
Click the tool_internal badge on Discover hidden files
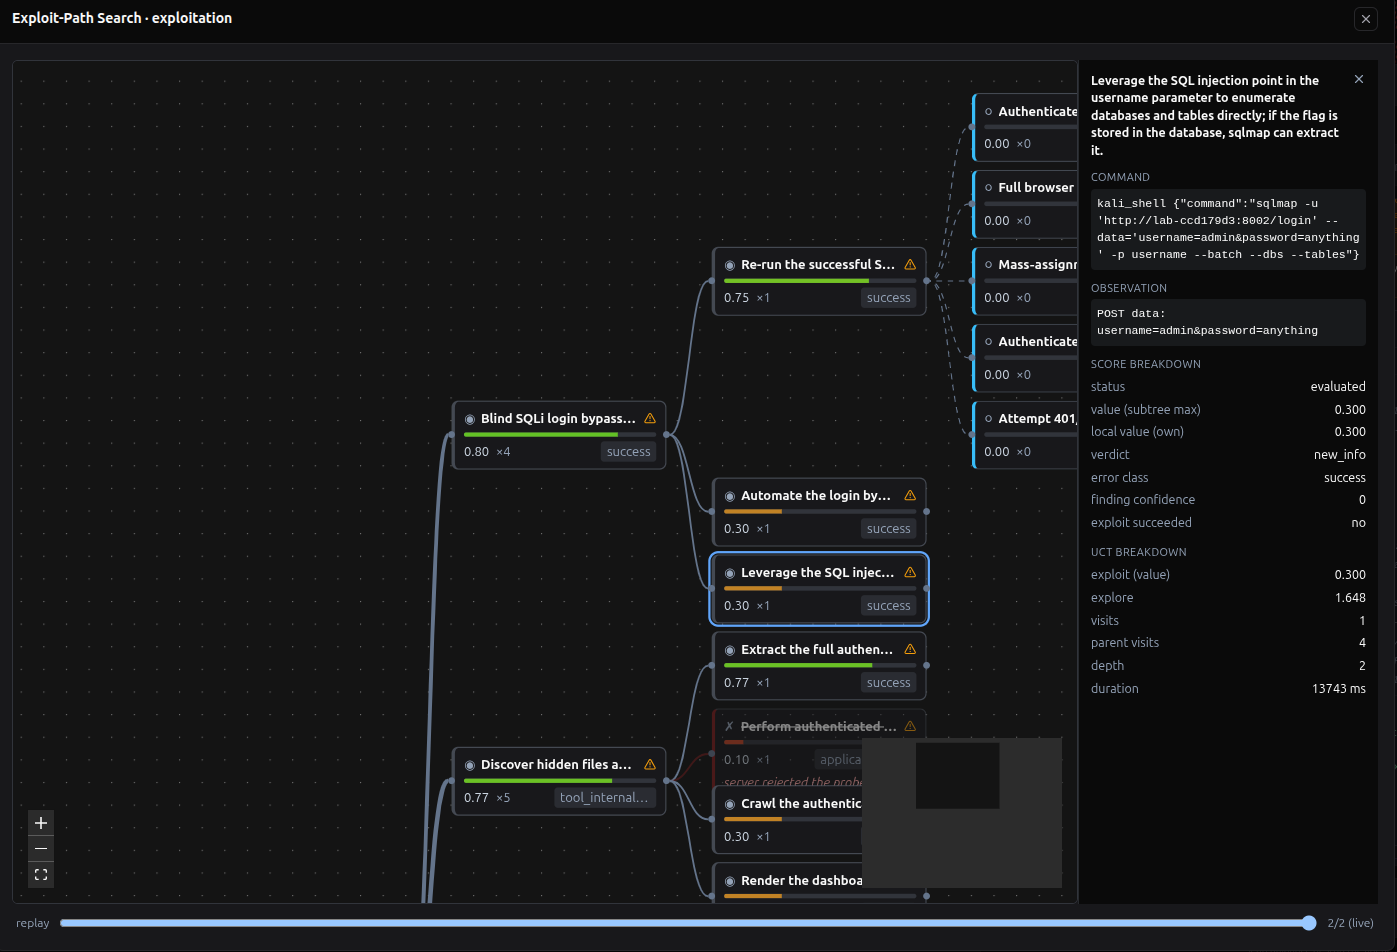606,798
